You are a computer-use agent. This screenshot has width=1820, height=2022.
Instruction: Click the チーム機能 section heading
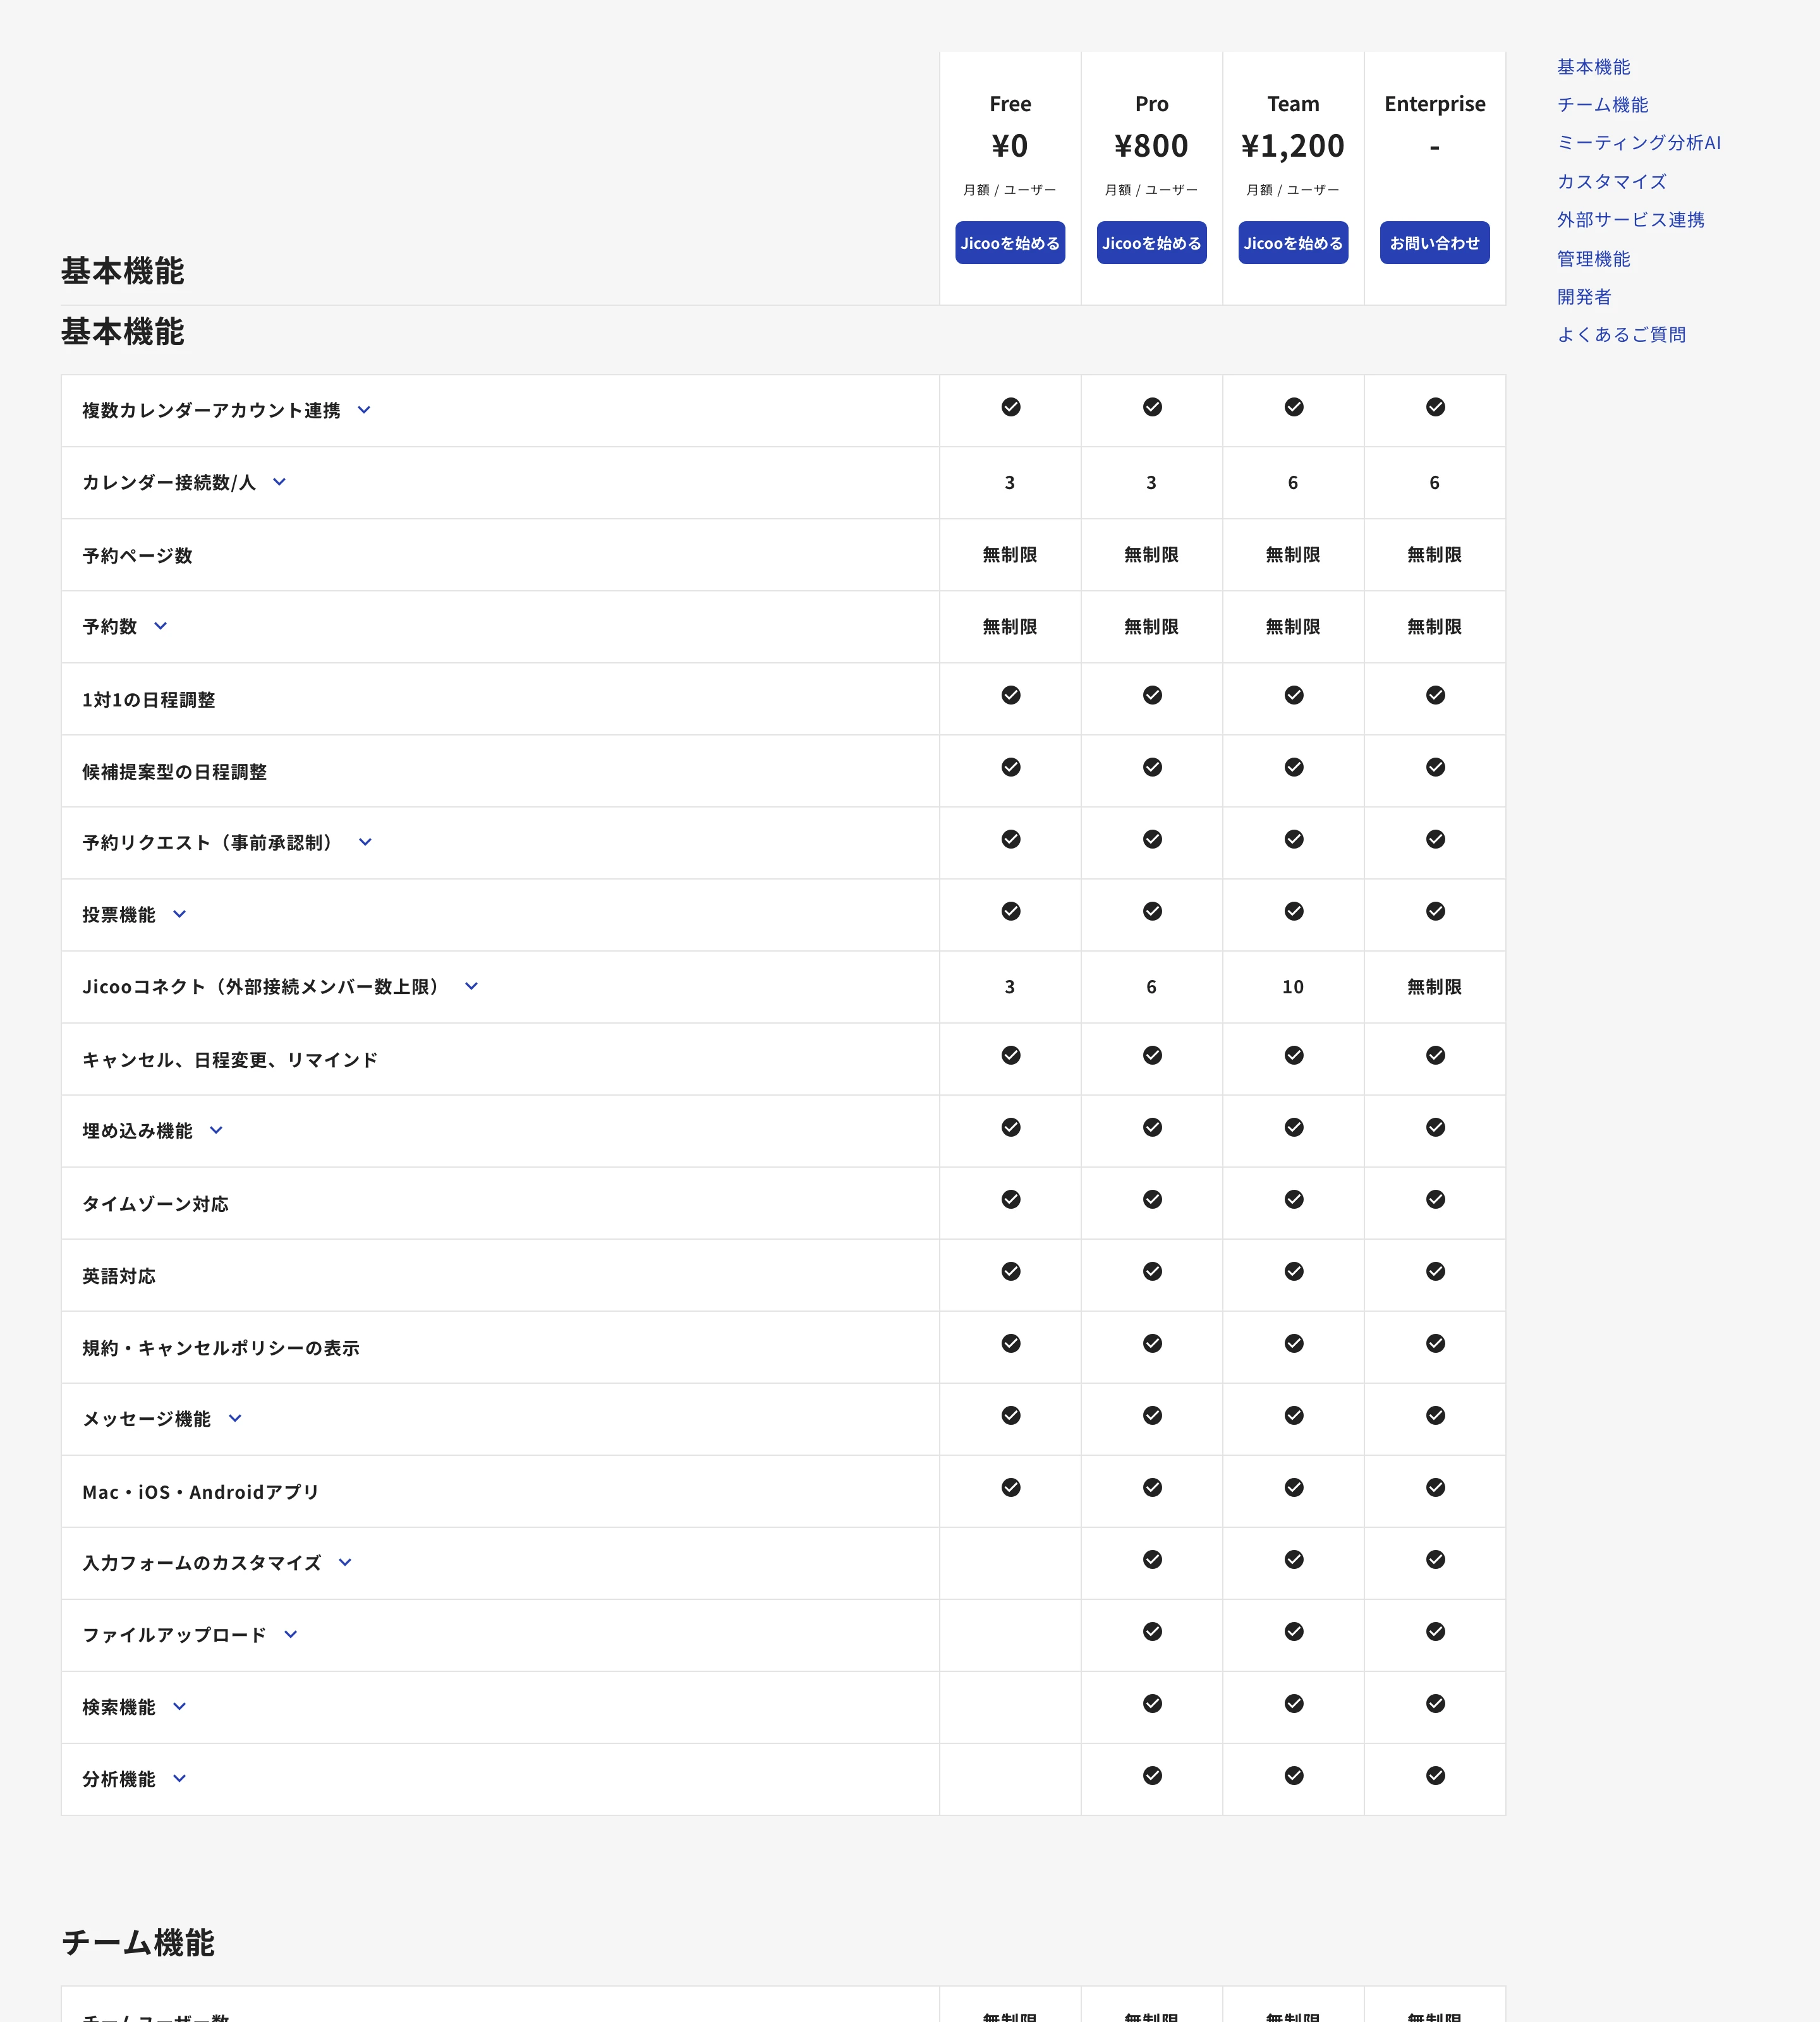(138, 1943)
